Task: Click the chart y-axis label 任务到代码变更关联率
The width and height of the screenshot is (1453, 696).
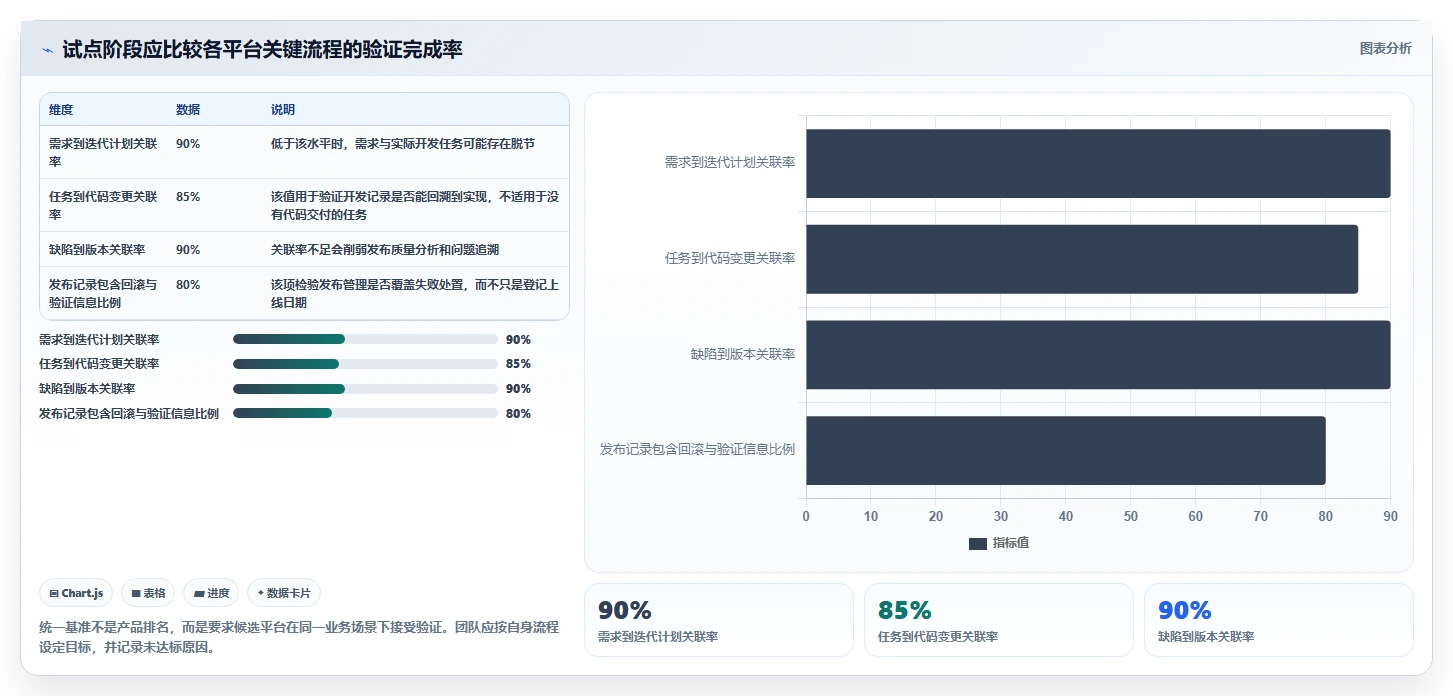Action: click(730, 259)
